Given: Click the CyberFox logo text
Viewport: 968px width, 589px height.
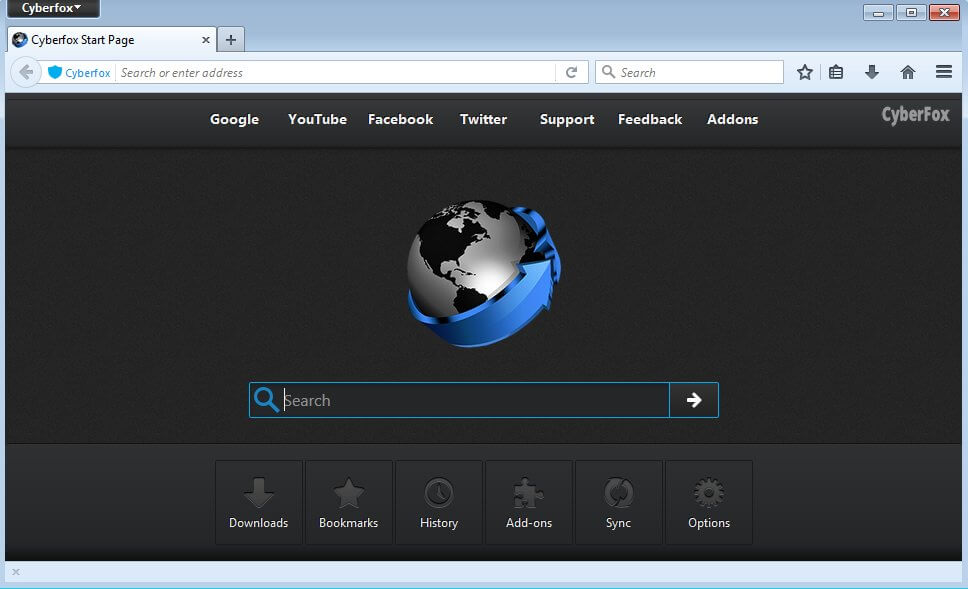Looking at the screenshot, I should point(916,115).
